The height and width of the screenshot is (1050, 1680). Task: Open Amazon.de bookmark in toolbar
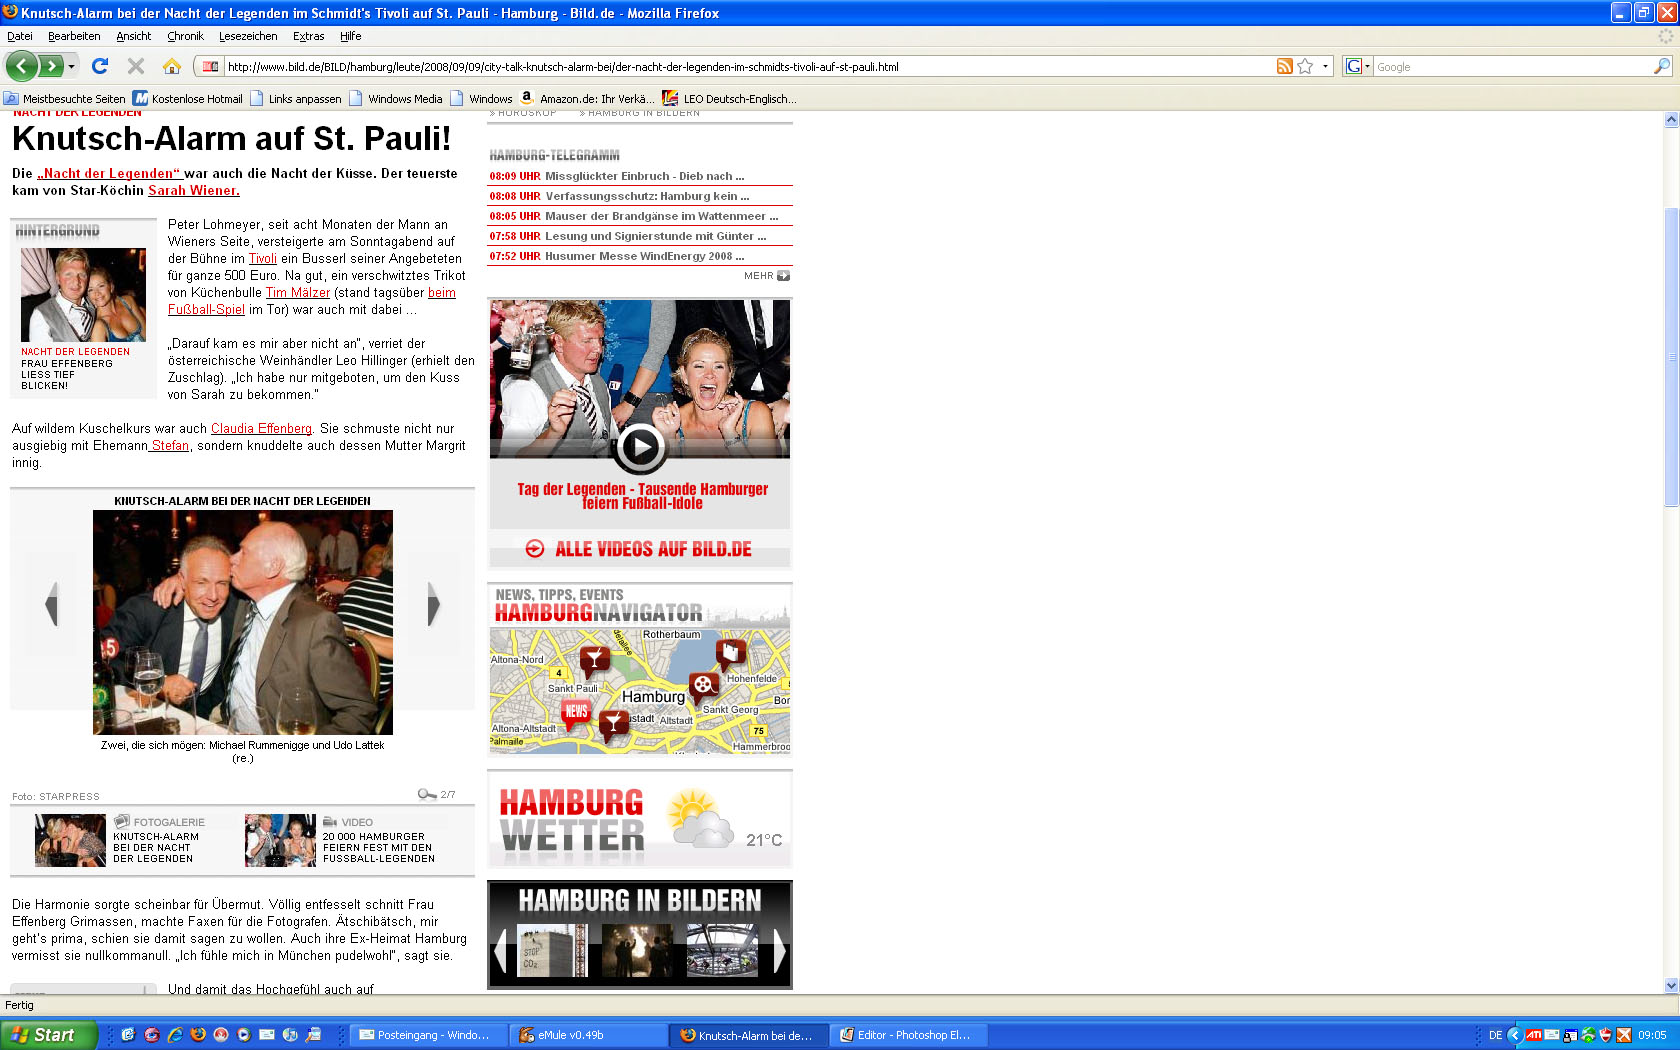(x=587, y=98)
